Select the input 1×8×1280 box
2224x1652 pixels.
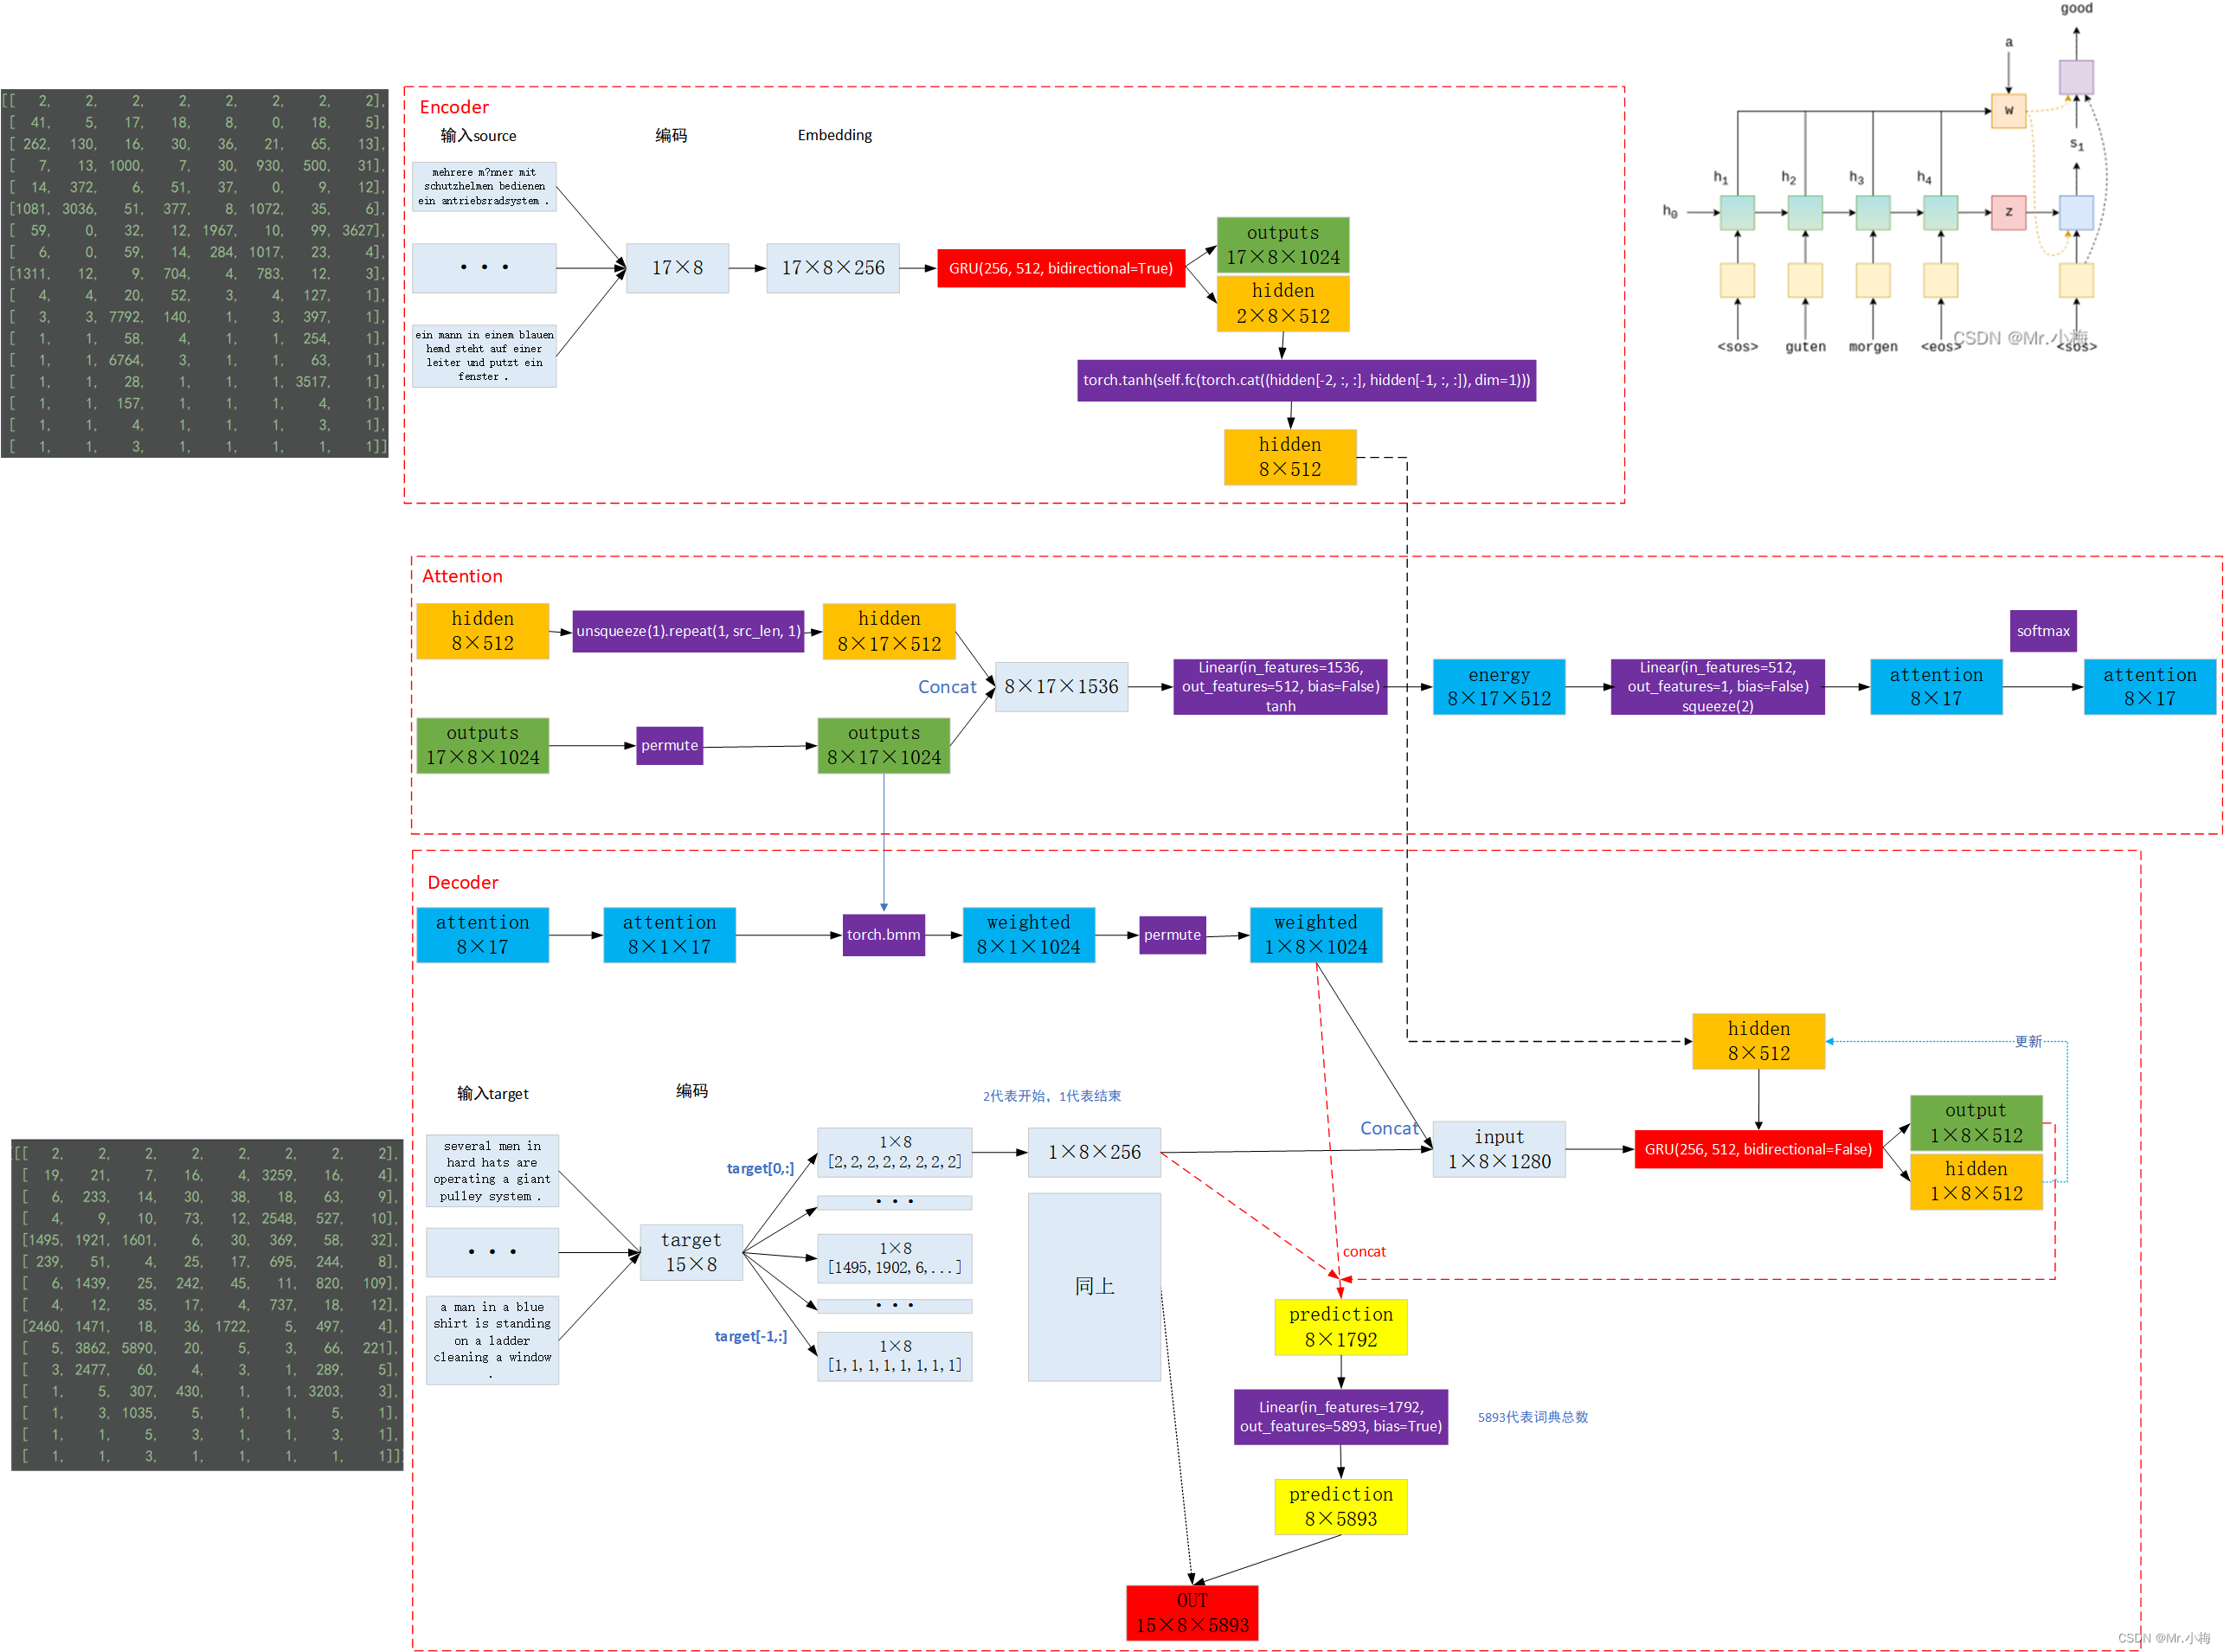(x=1498, y=1149)
